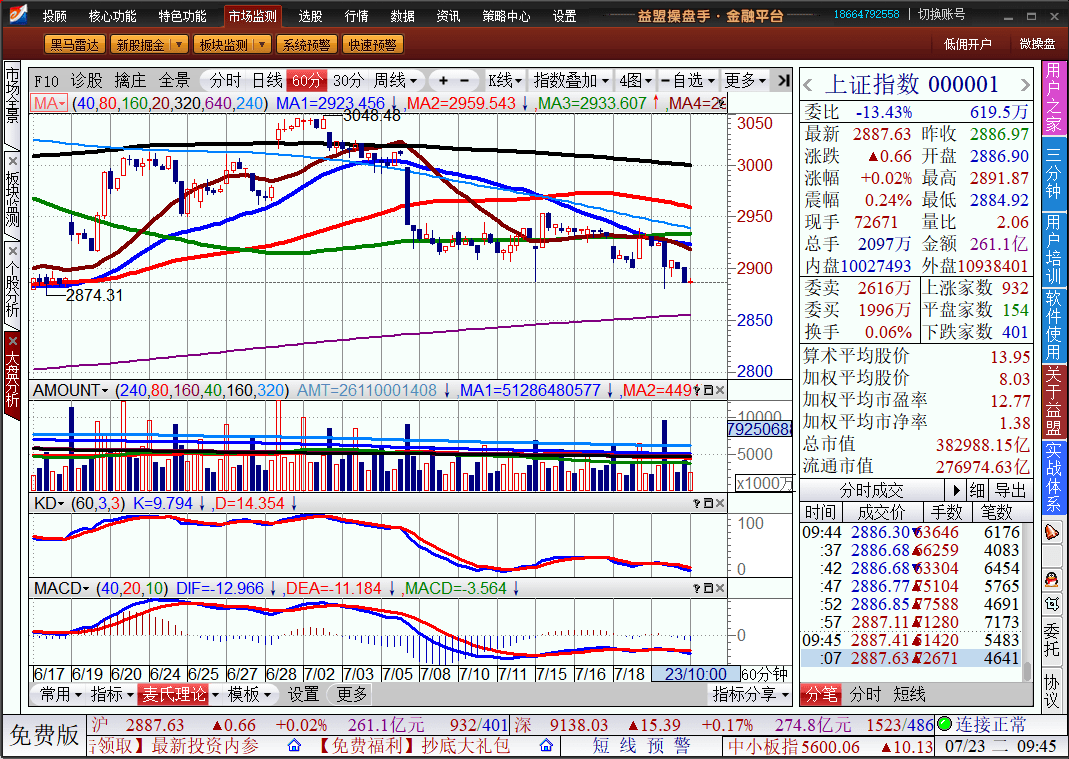Click the 细 detail button

coord(977,490)
